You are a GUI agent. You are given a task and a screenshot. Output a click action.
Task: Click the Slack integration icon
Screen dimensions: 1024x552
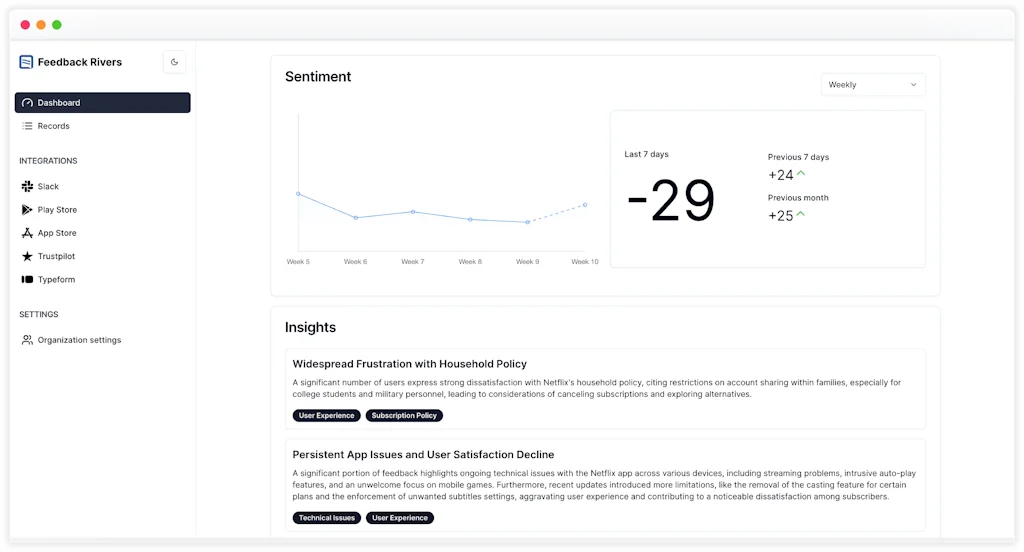pos(27,187)
